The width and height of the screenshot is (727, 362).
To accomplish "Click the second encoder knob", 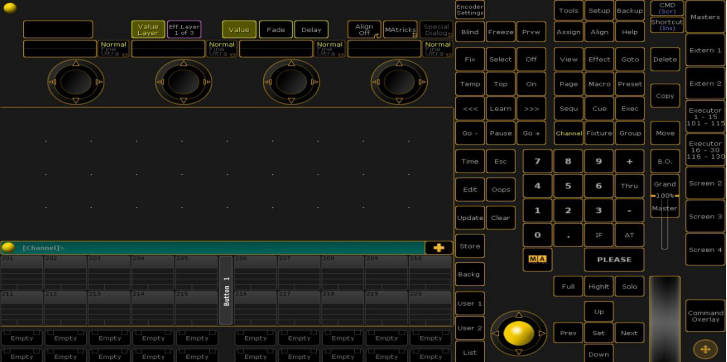I will click(184, 82).
